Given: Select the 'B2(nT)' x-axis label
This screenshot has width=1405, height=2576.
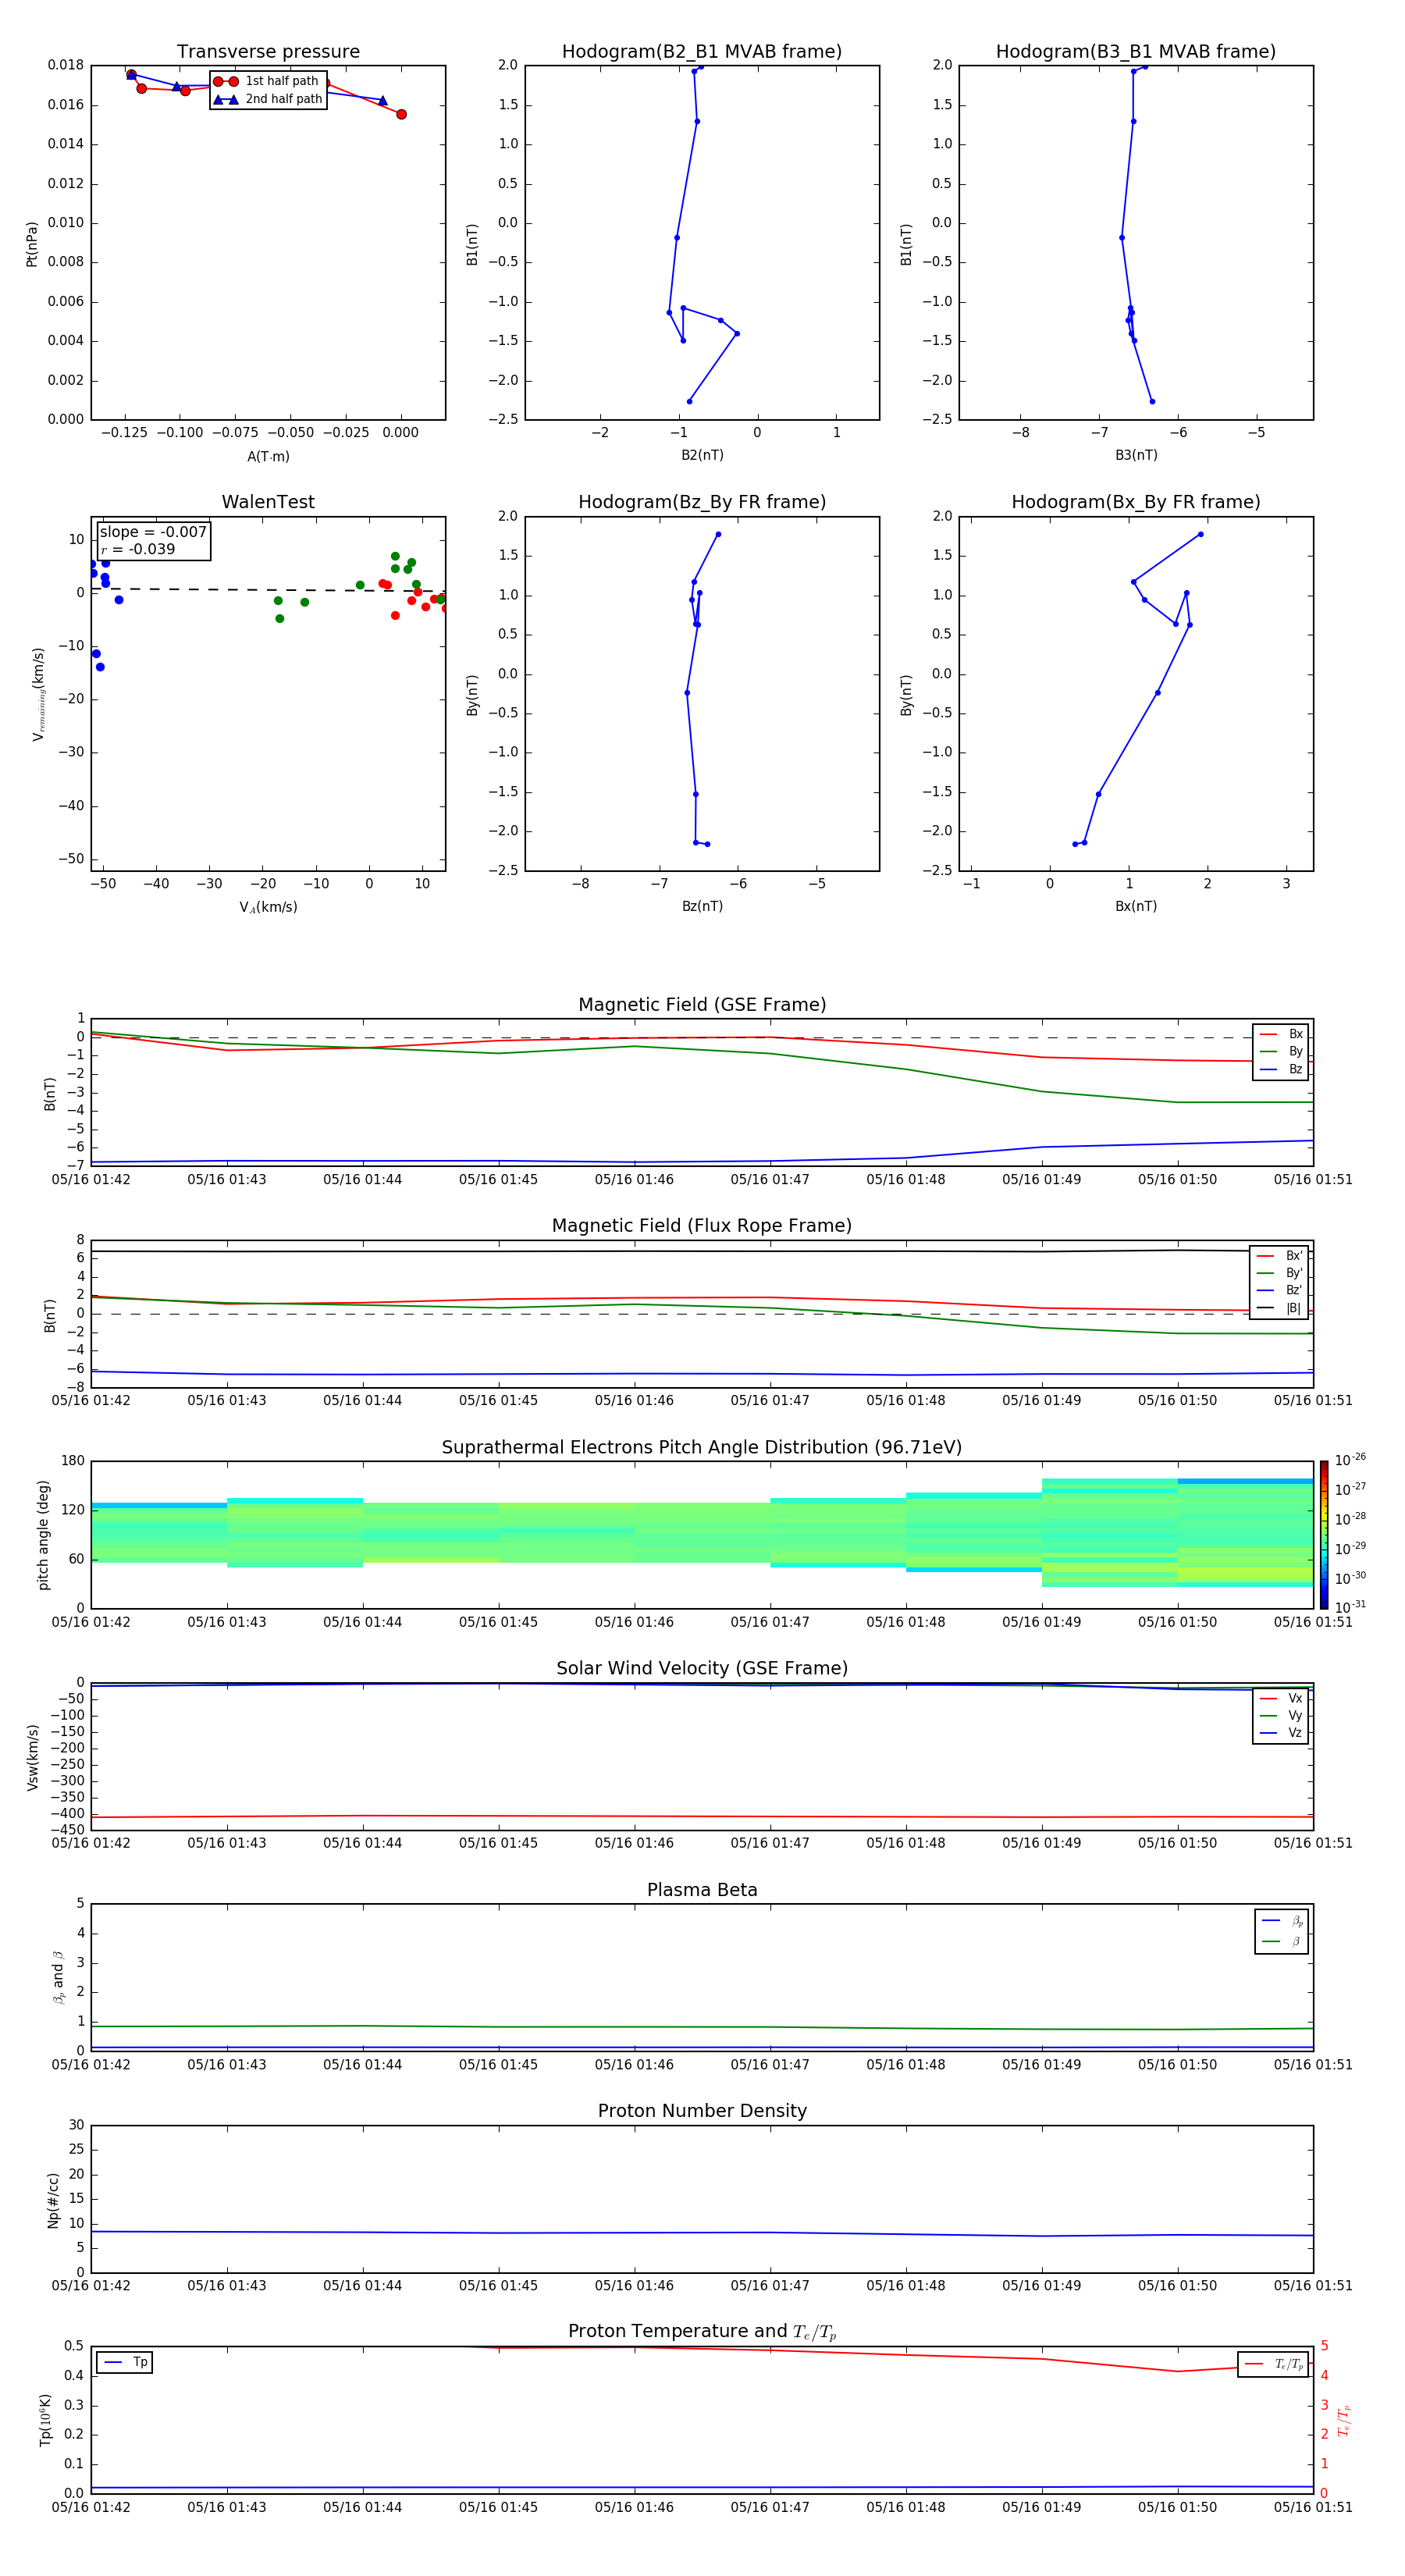Looking at the screenshot, I should (x=702, y=455).
